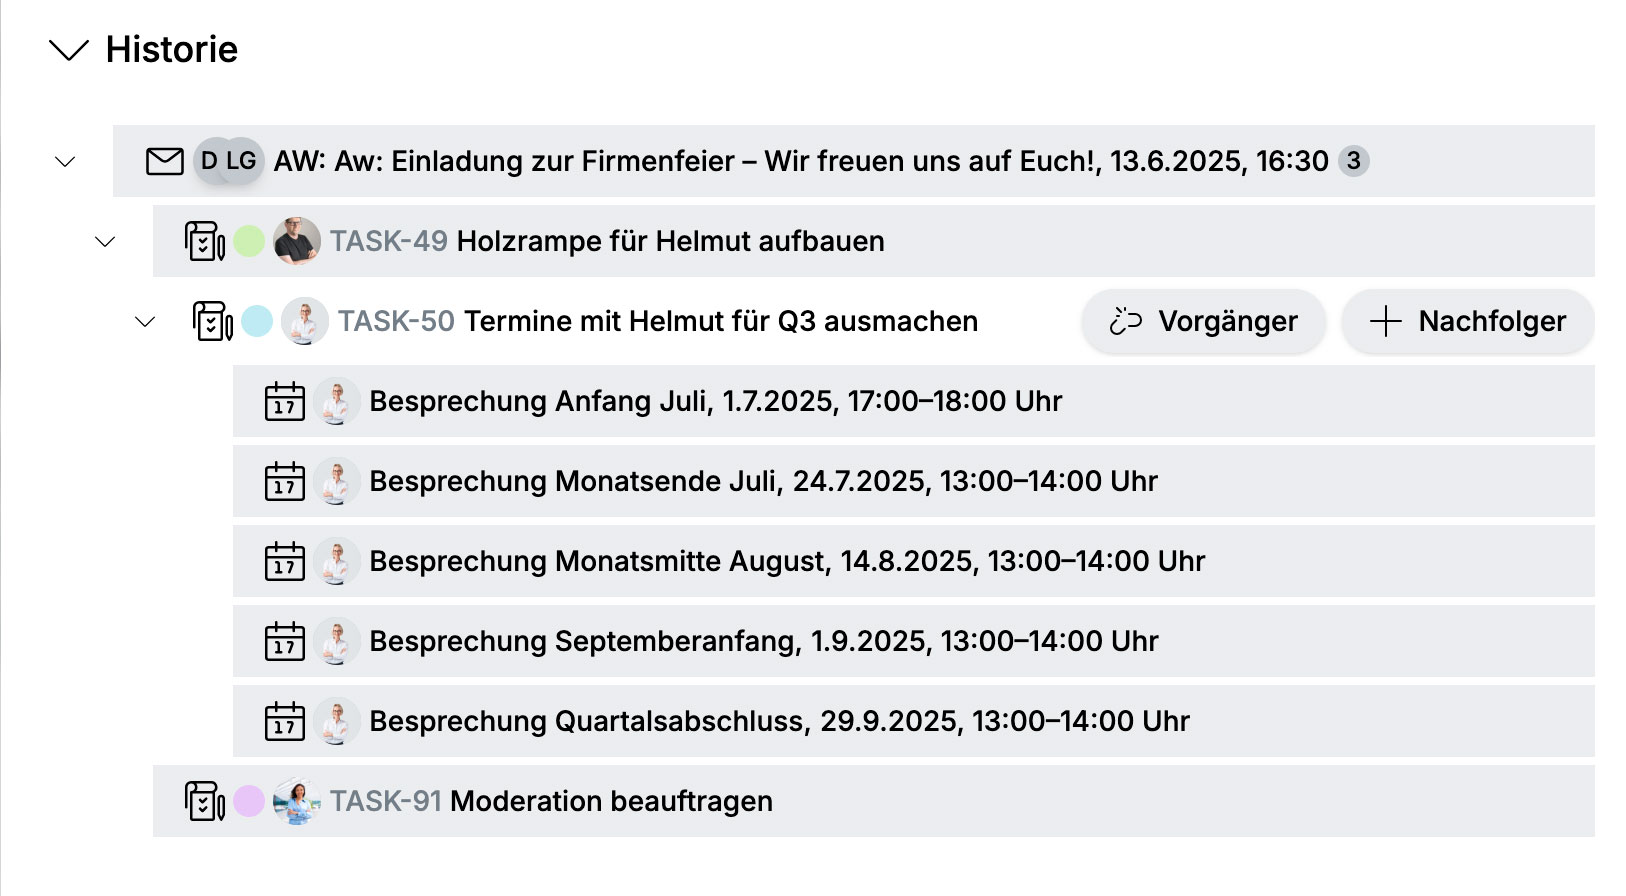
Task: Add a Nachfolger to TASK-50
Action: coord(1467,321)
